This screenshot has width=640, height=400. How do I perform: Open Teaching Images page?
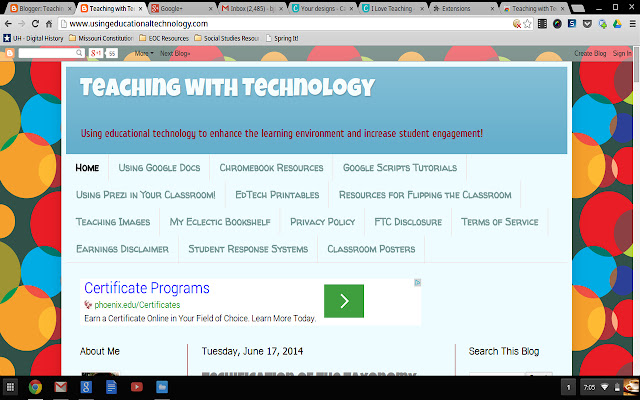tap(113, 222)
